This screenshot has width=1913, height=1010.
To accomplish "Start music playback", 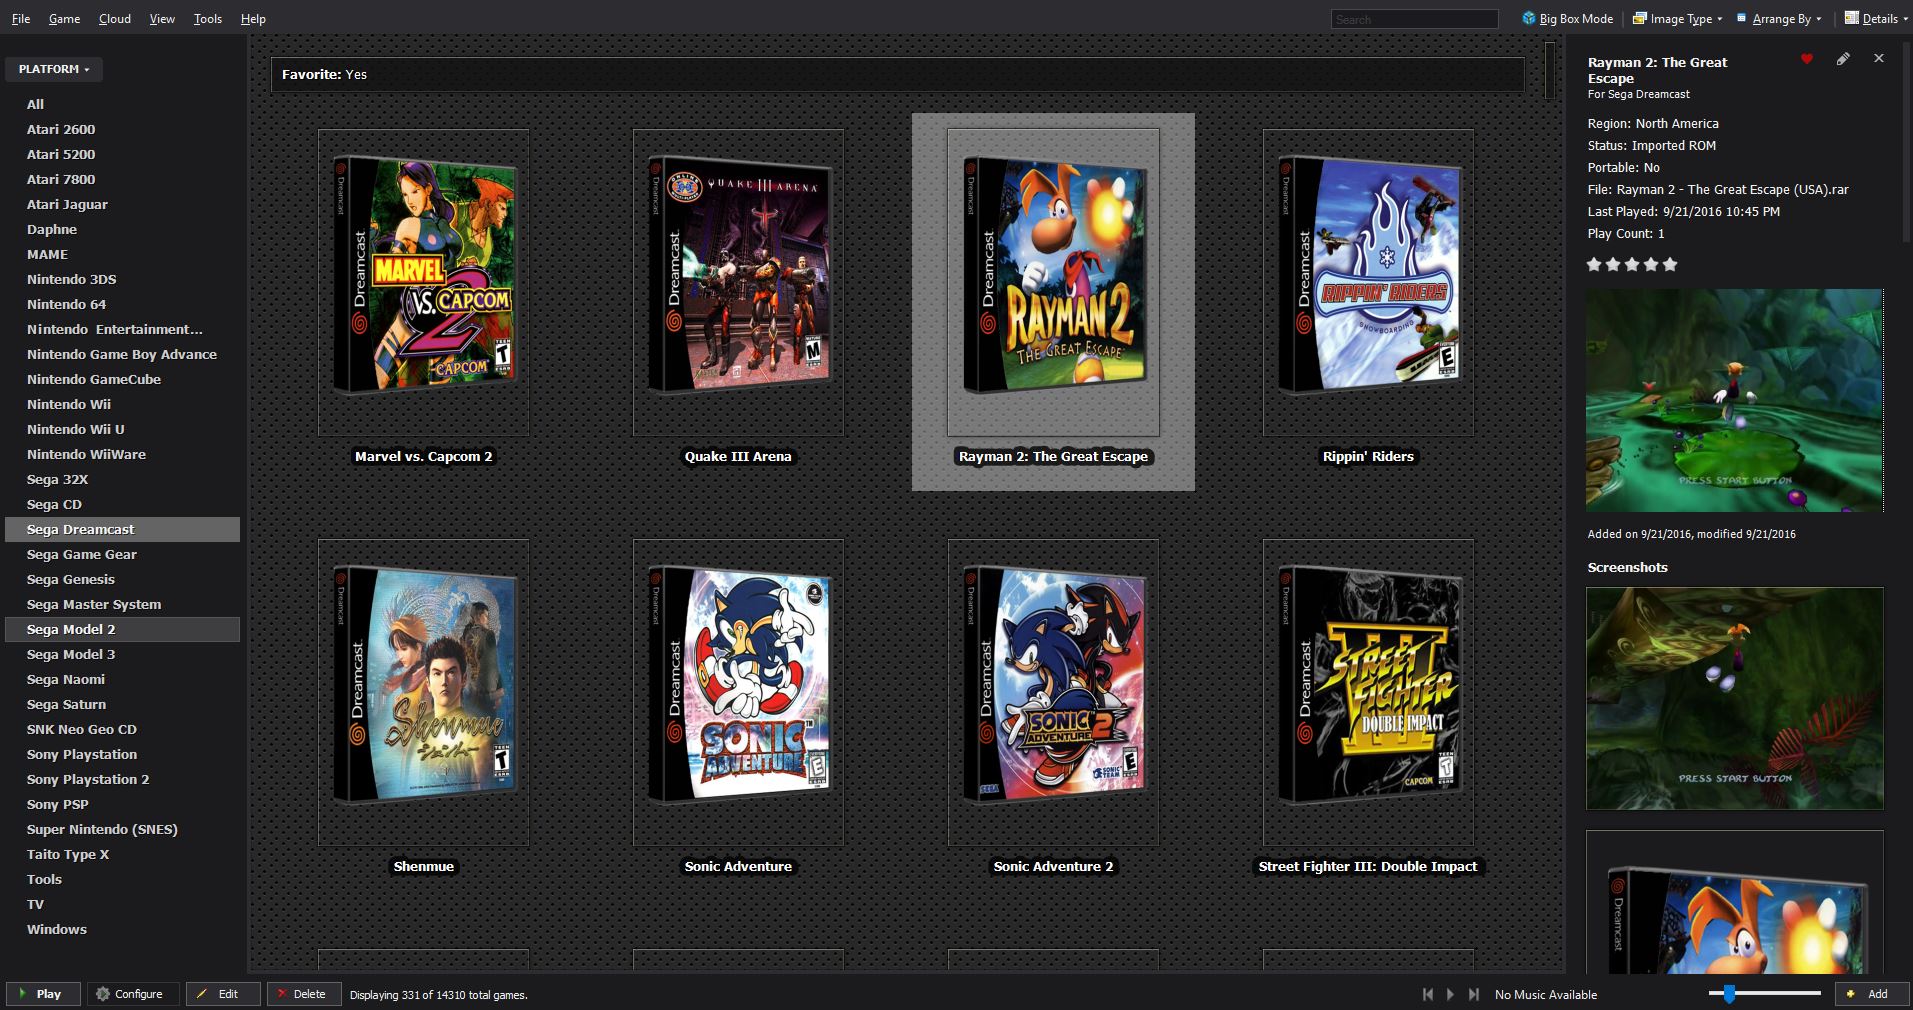I will [1451, 994].
